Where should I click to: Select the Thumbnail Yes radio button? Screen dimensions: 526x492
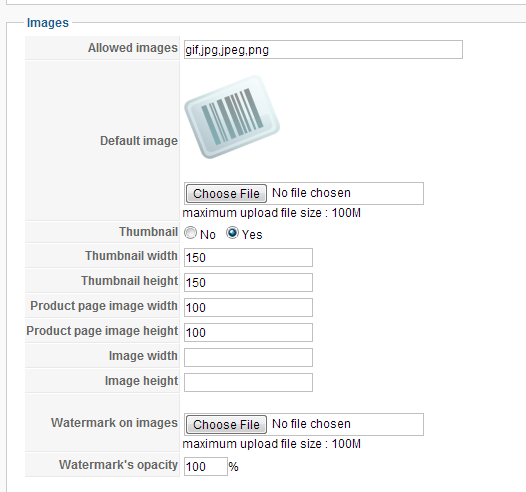[x=232, y=233]
